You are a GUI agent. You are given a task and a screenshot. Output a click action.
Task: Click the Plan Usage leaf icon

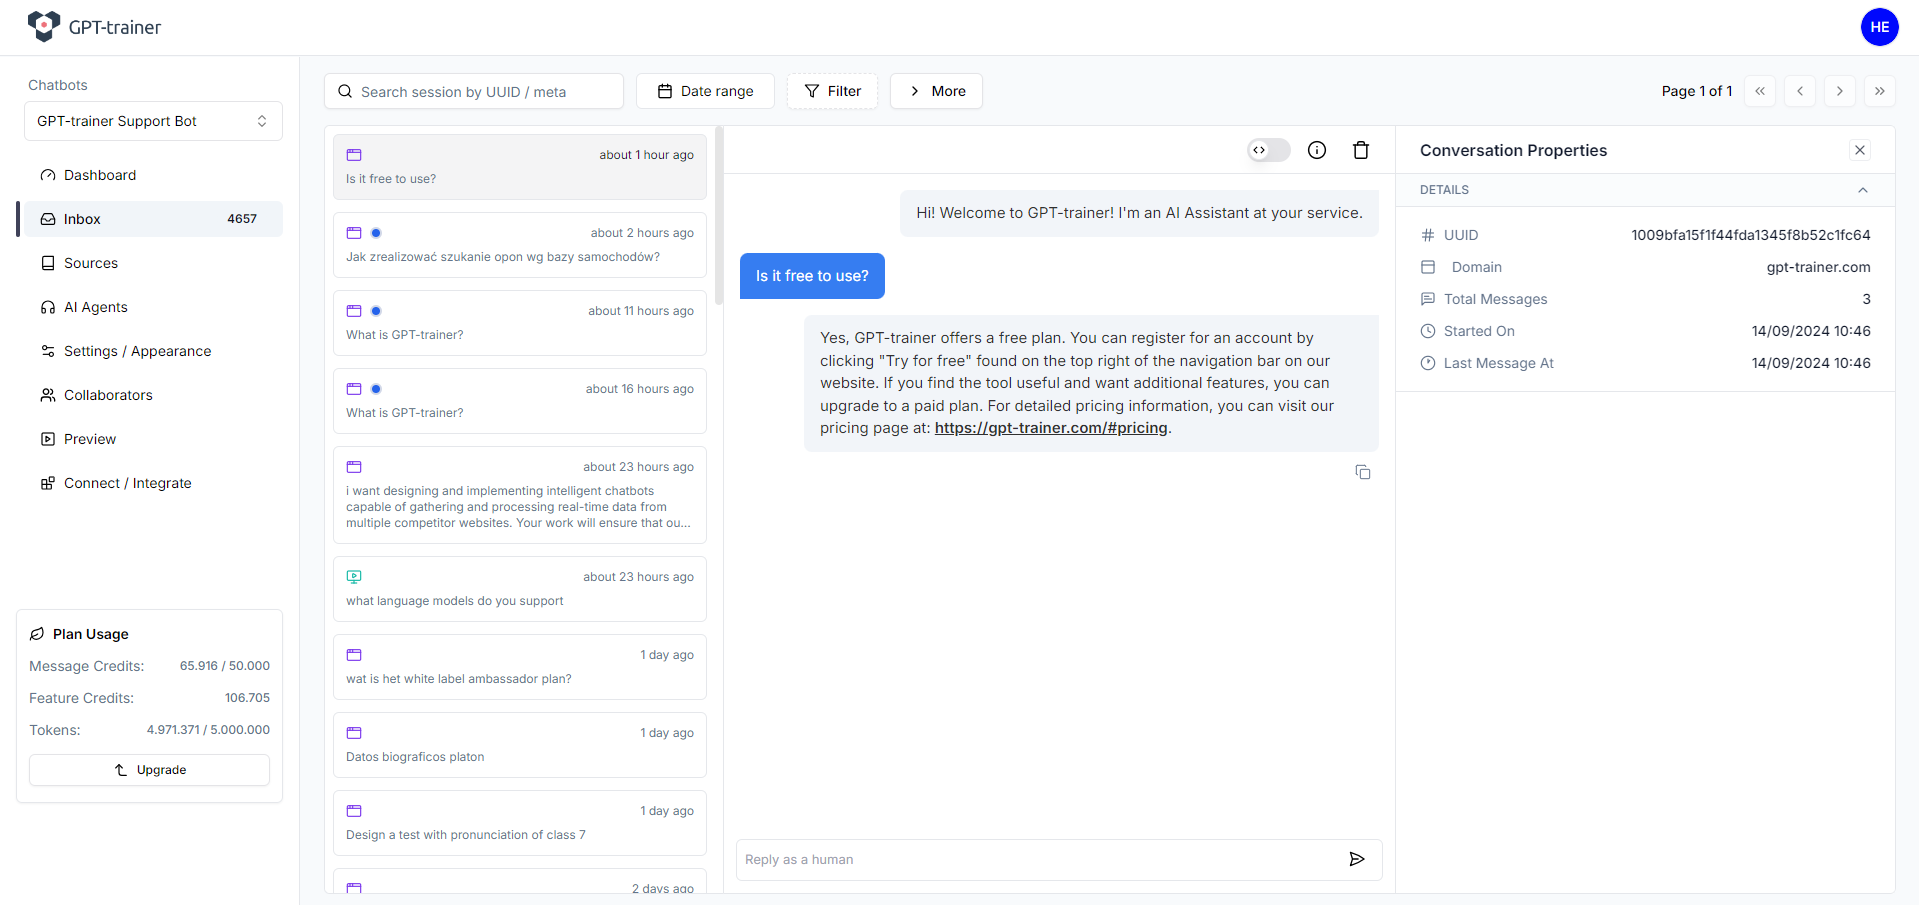pos(37,634)
